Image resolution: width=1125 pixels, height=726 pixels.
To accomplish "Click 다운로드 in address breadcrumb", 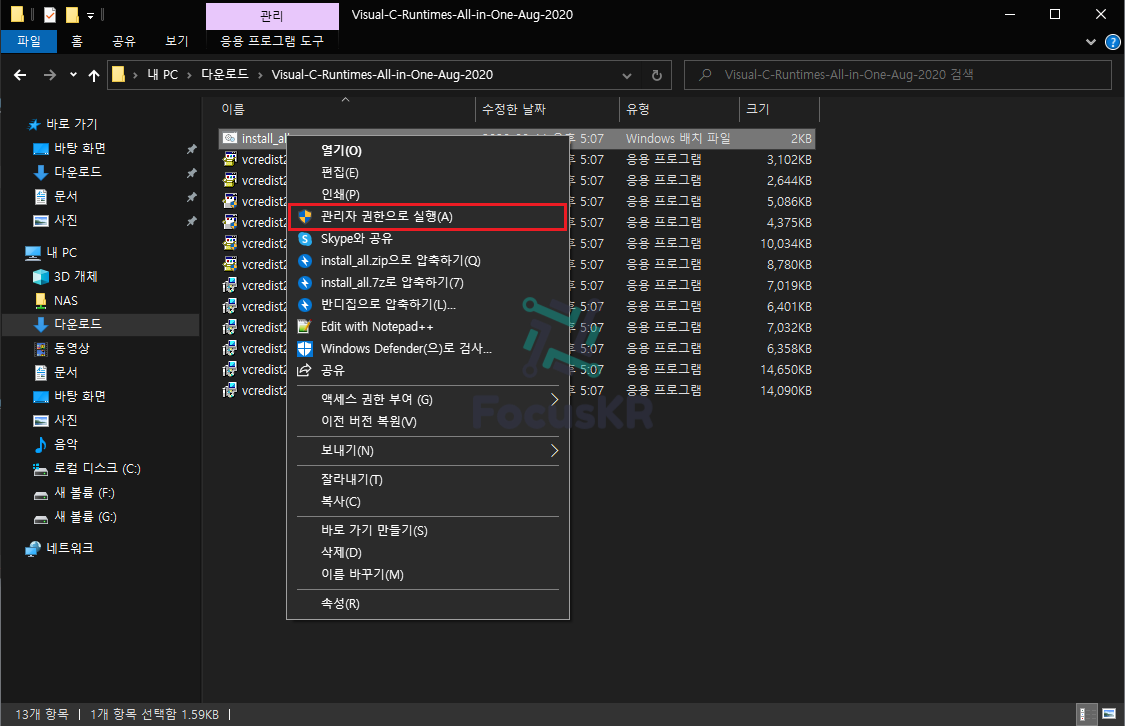I will click(x=225, y=75).
